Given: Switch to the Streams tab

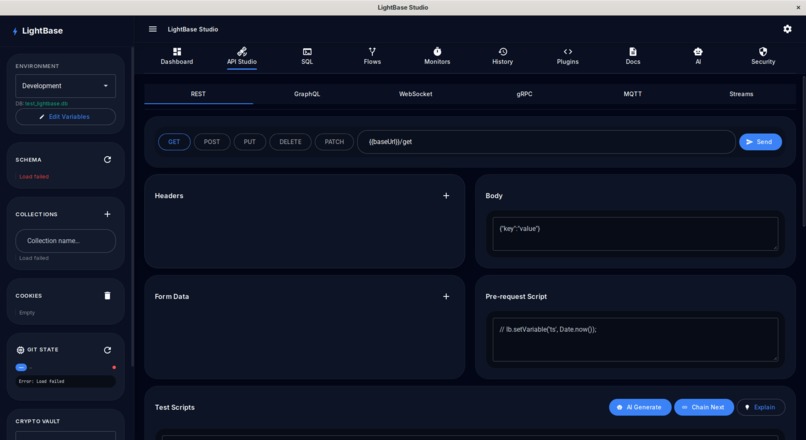Looking at the screenshot, I should point(741,94).
